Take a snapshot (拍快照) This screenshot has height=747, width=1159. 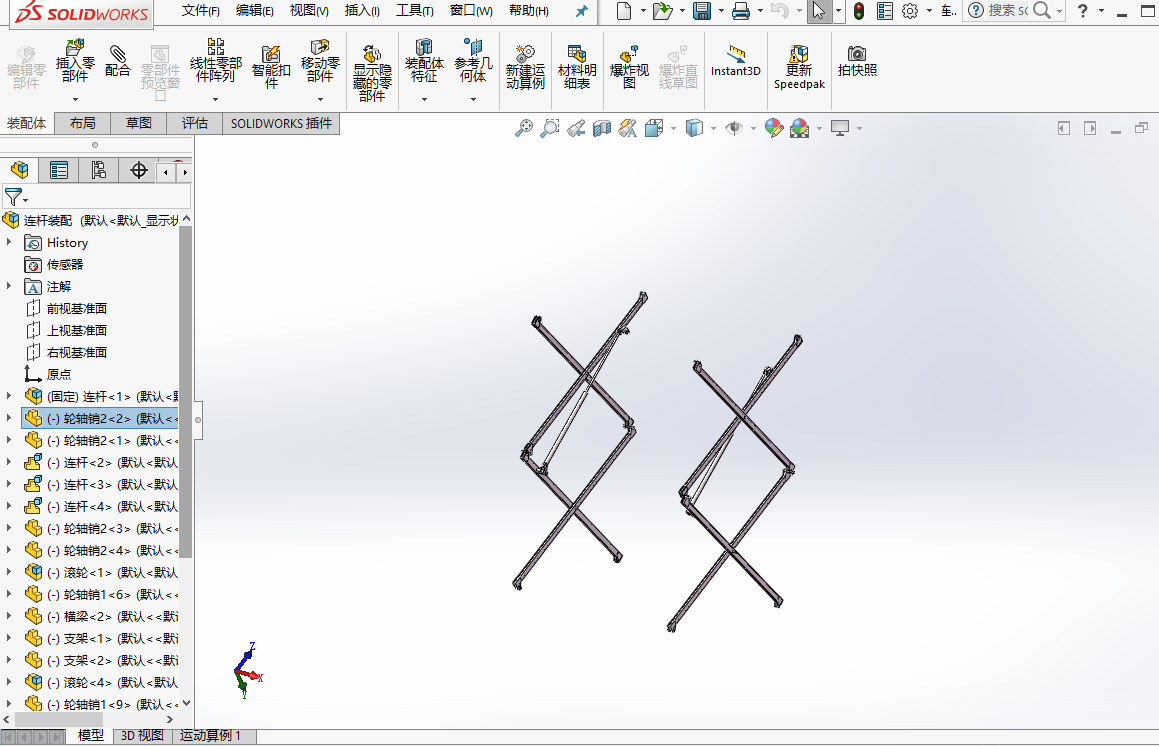pyautogui.click(x=857, y=61)
